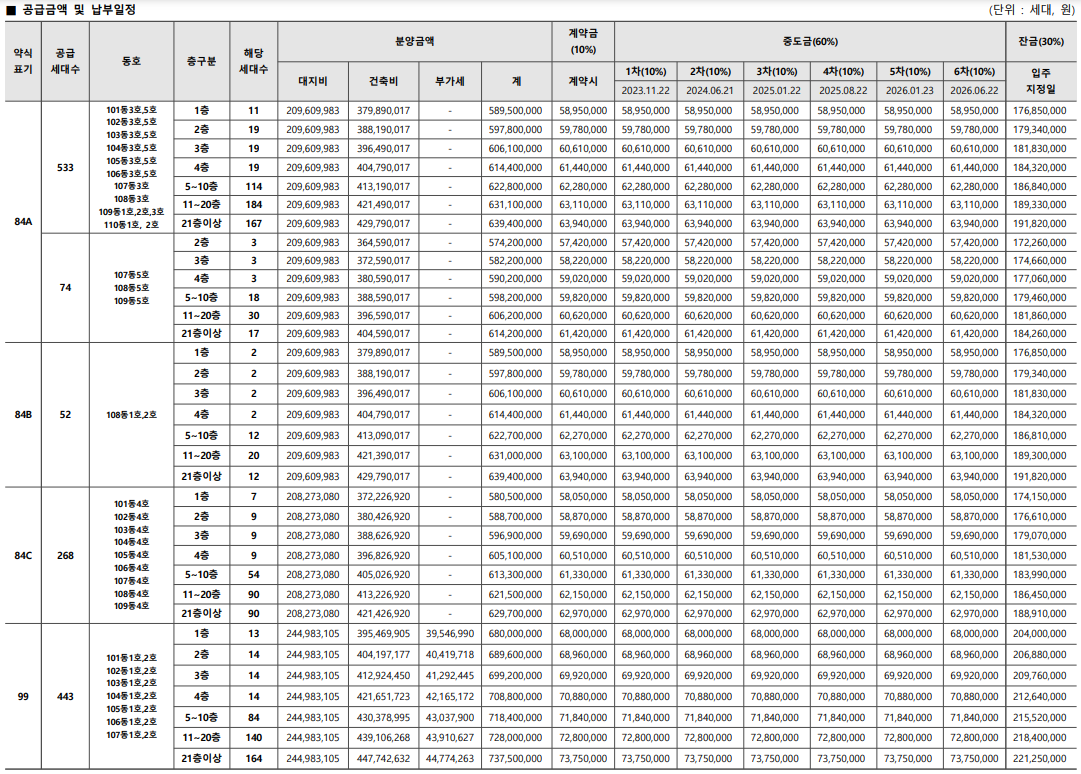Image resolution: width=1081 pixels, height=774 pixels.
Task: Click supply count 533
Action: [65, 167]
